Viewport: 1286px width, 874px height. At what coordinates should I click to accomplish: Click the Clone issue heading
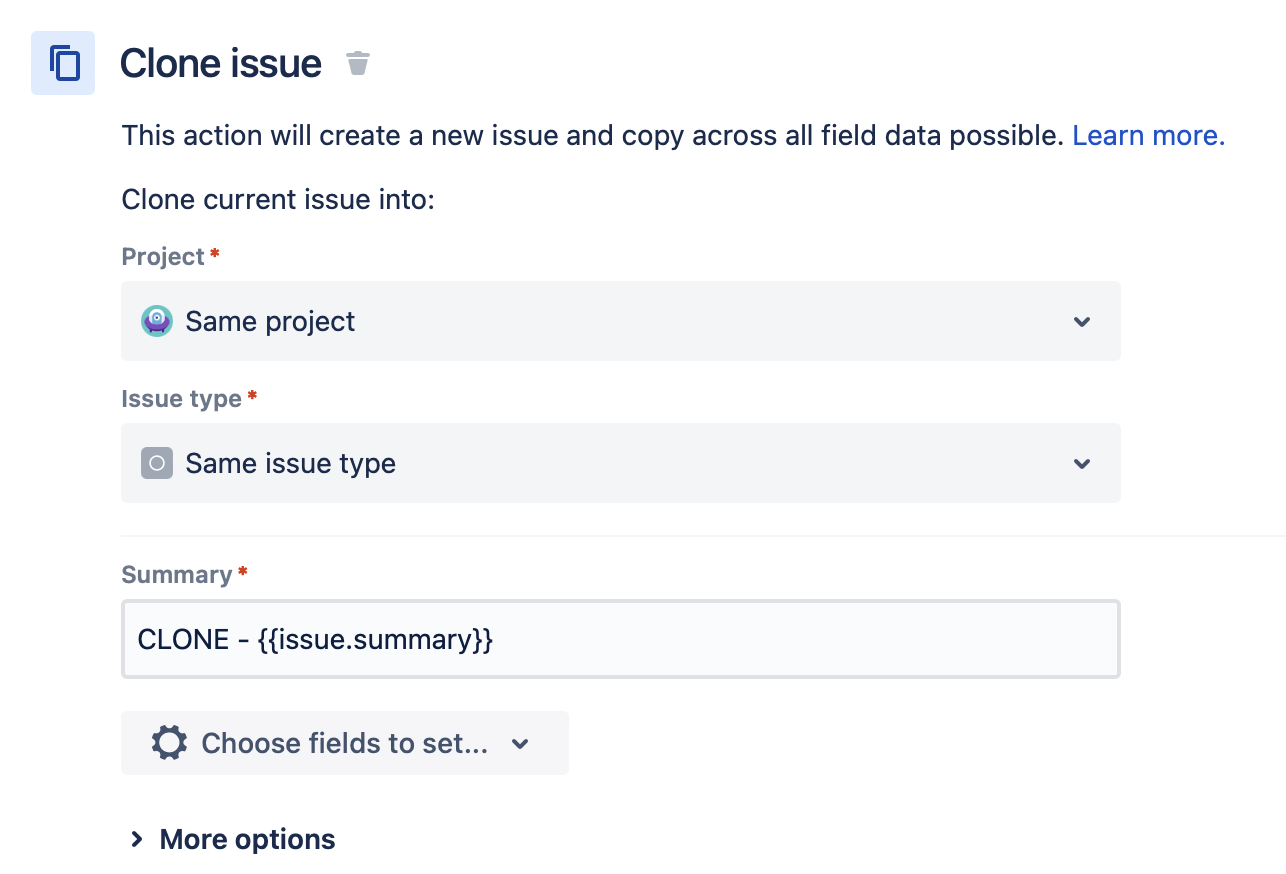[221, 63]
